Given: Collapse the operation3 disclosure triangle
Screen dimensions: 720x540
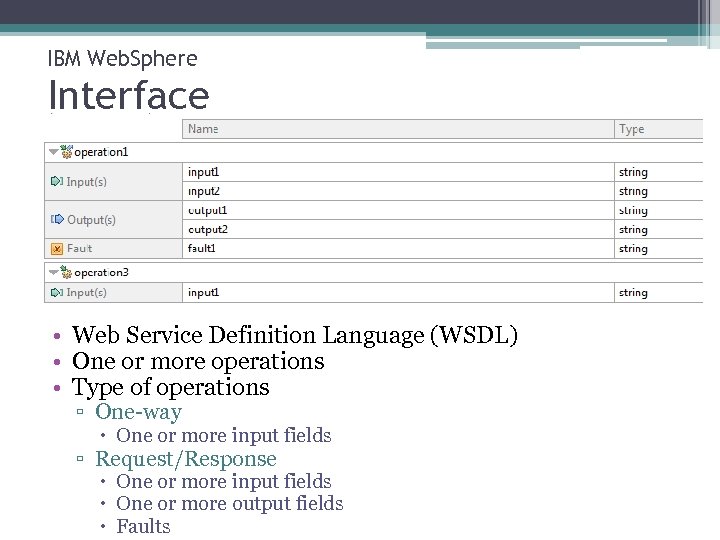Looking at the screenshot, I should coord(54,272).
